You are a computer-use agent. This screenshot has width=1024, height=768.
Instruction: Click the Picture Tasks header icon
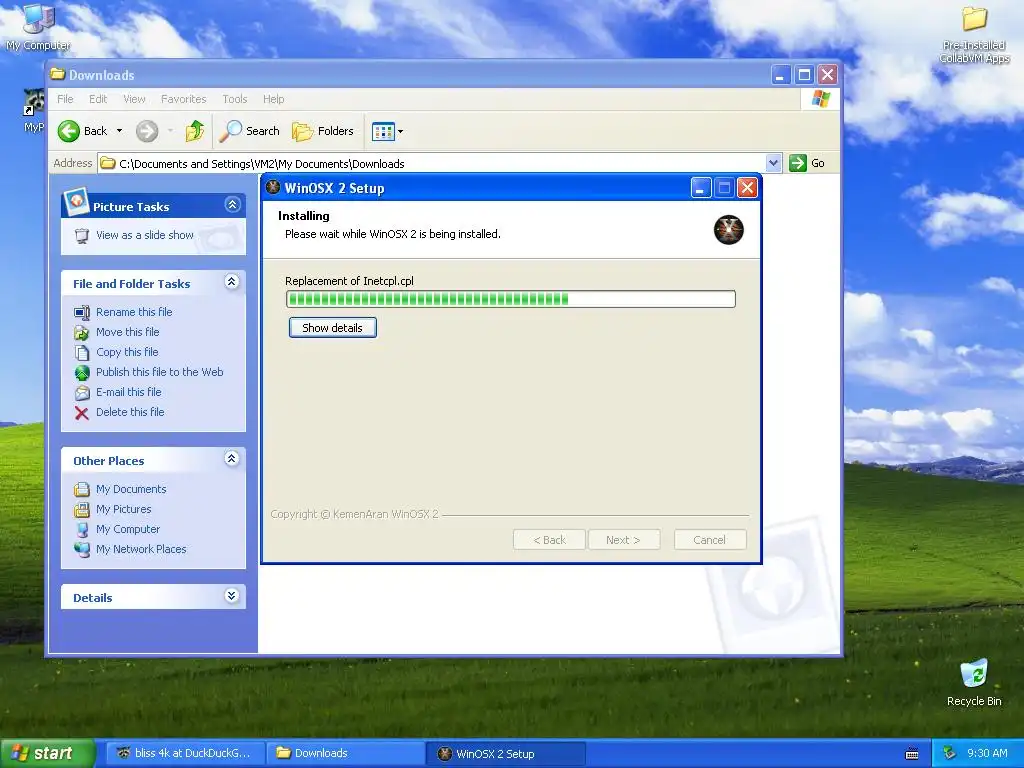76,201
